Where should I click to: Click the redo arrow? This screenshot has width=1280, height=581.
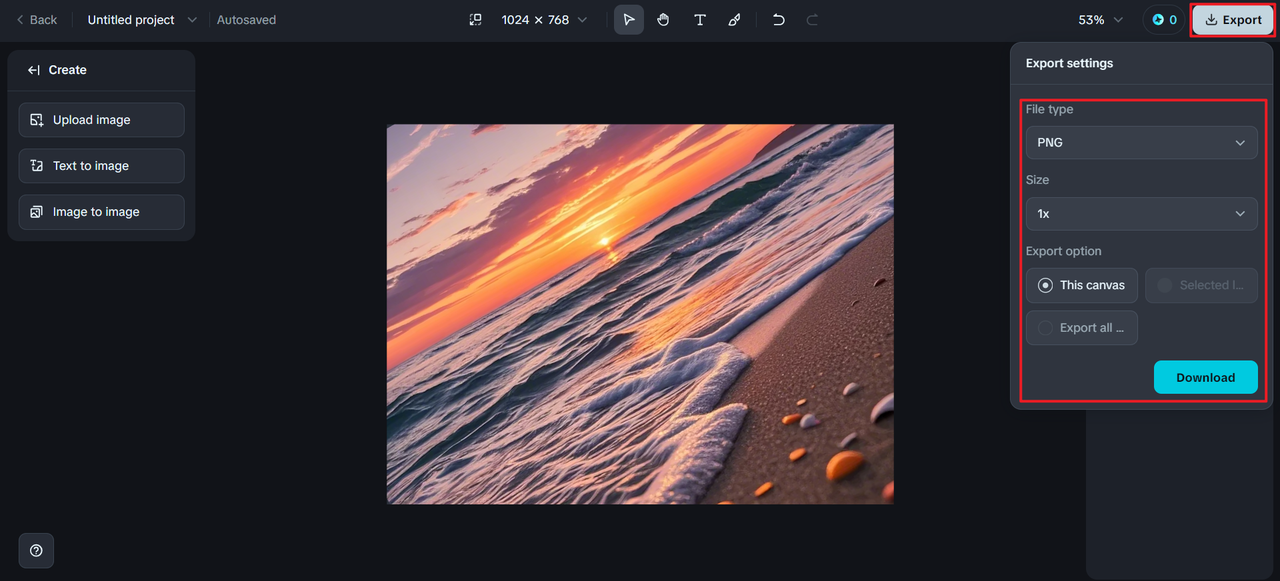tap(812, 20)
